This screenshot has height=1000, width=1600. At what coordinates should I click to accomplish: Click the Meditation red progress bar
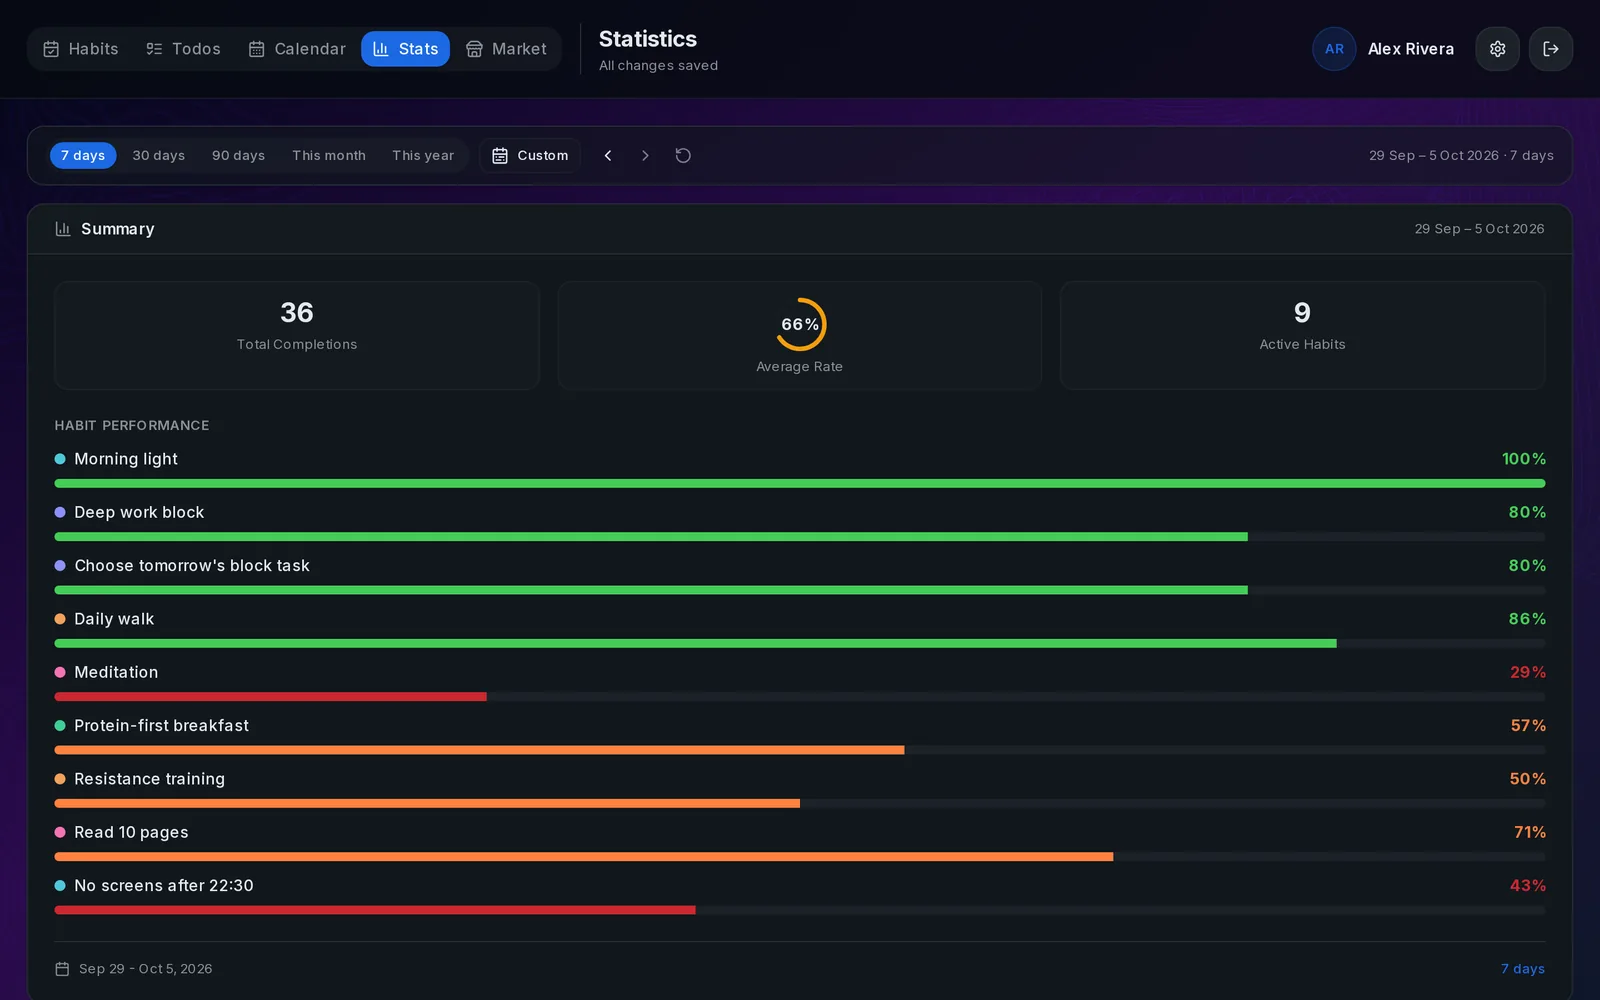coord(270,697)
